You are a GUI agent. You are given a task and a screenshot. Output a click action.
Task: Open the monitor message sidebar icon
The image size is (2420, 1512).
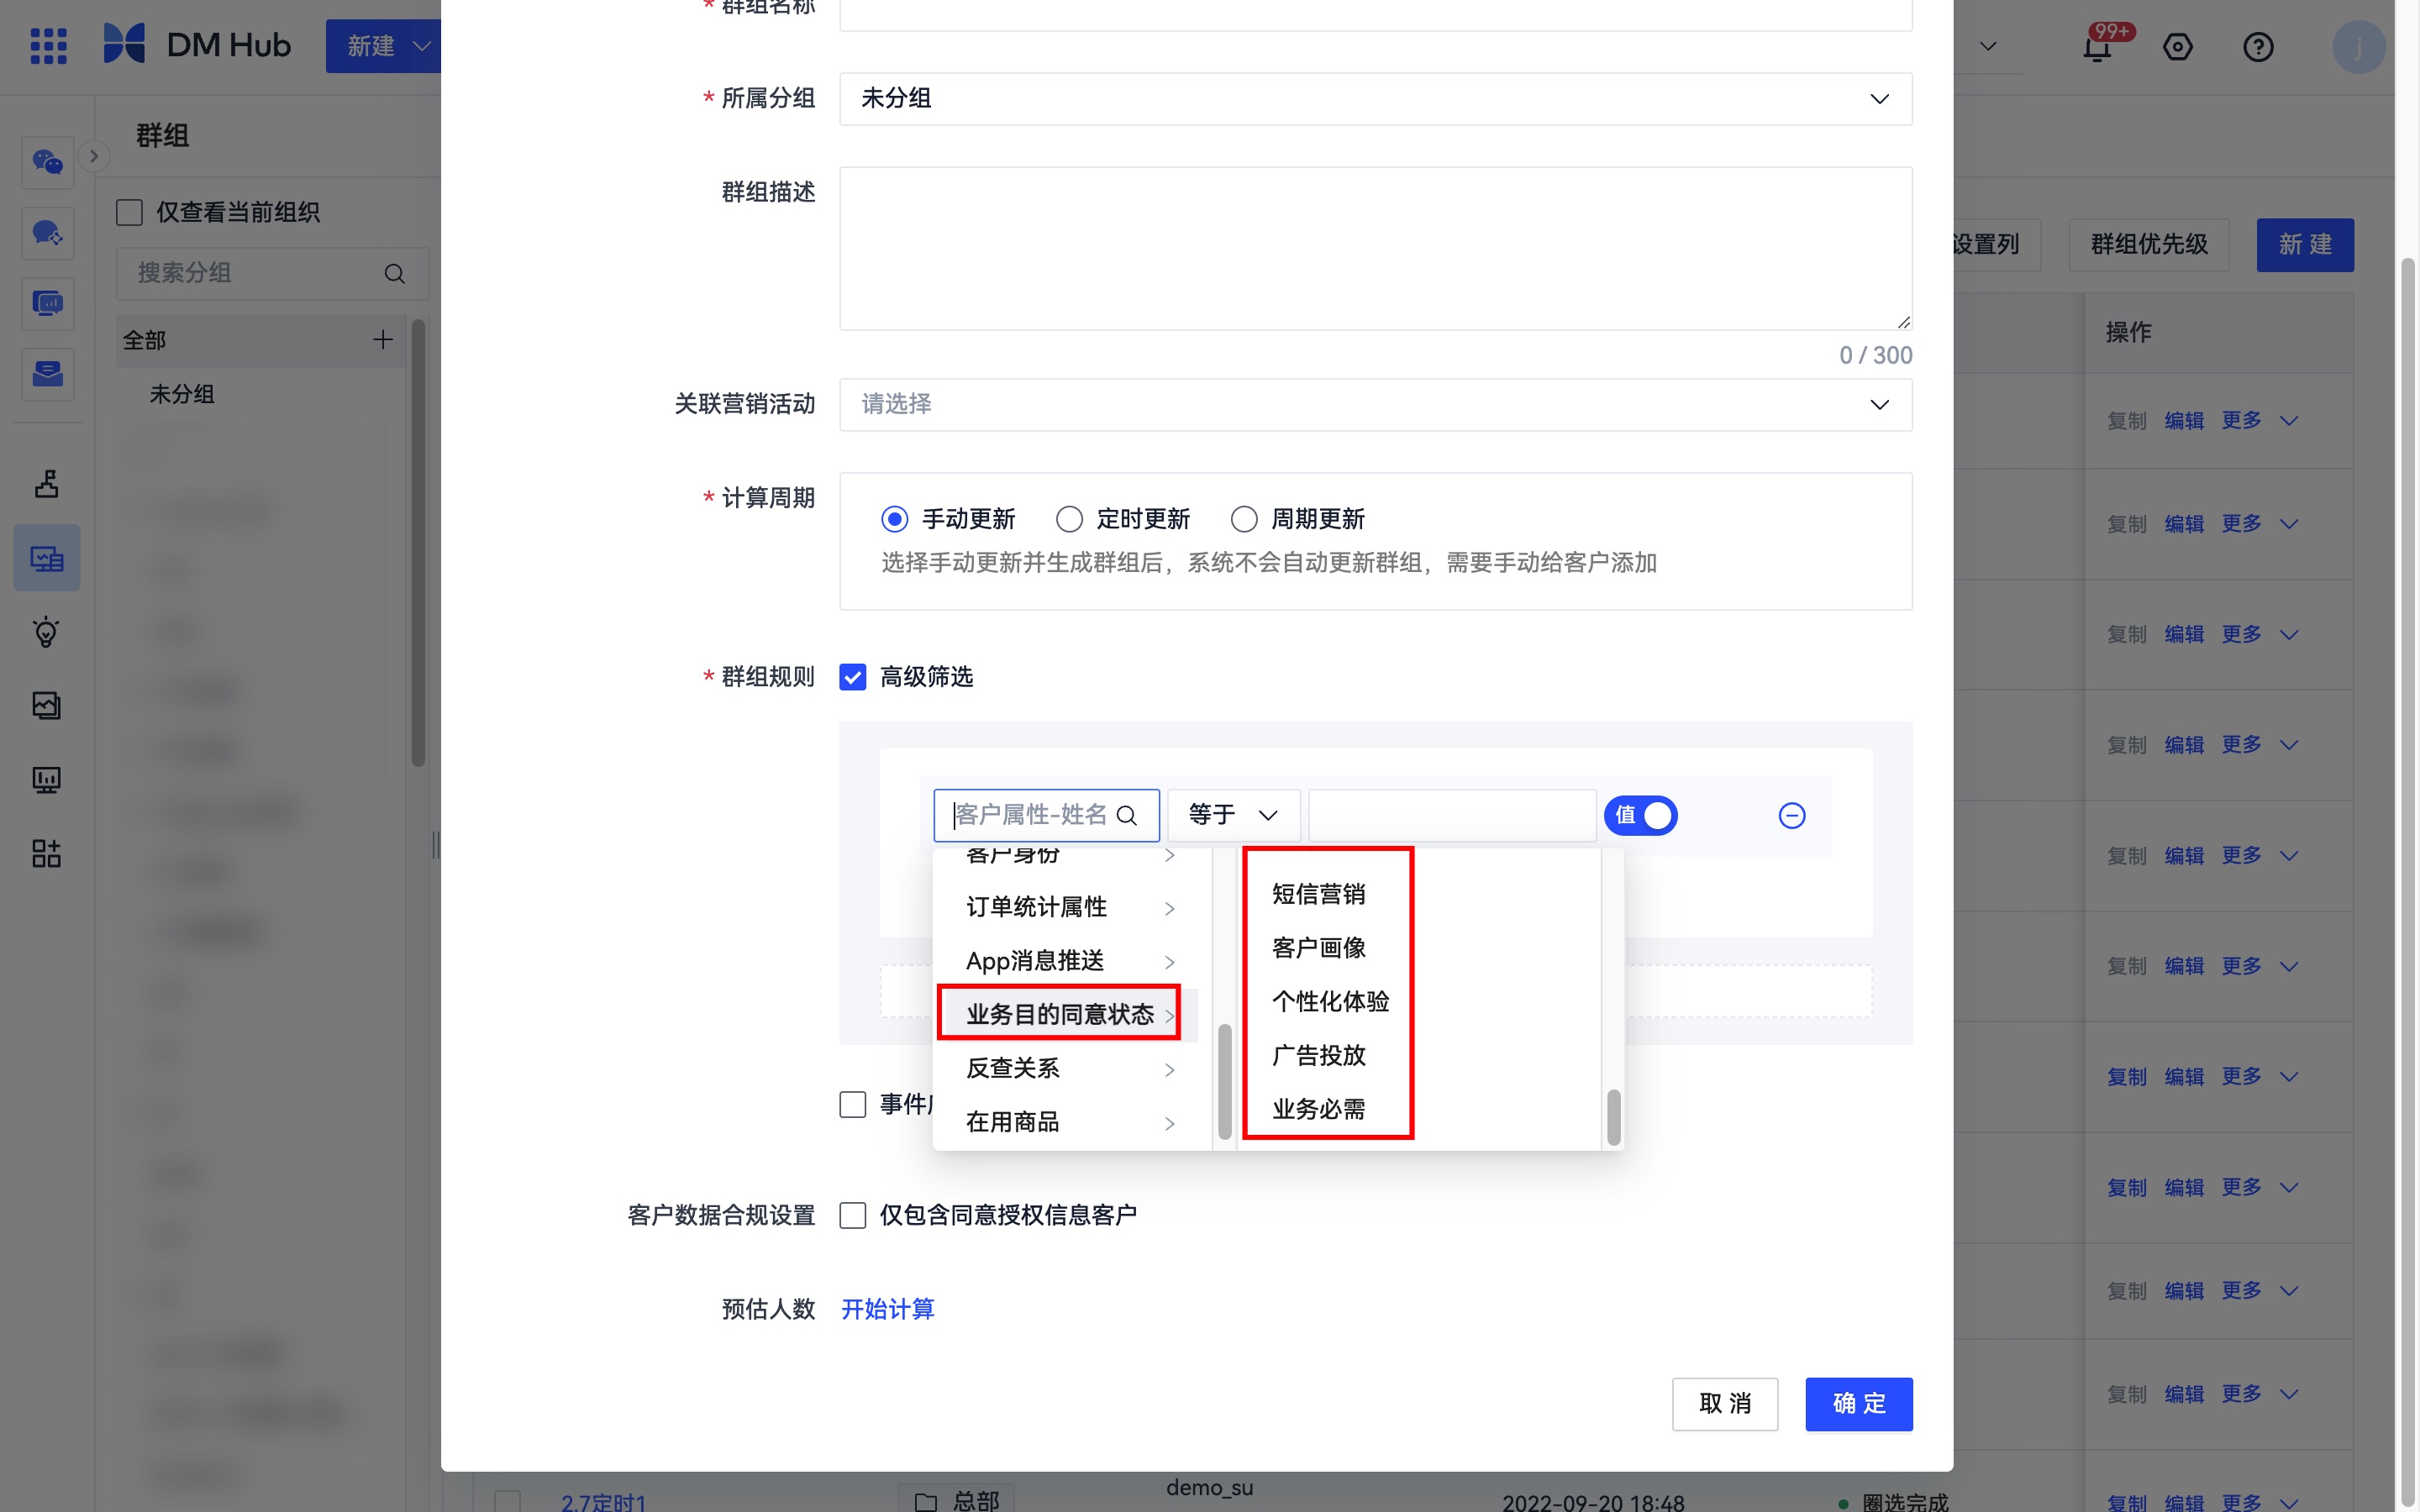[48, 303]
